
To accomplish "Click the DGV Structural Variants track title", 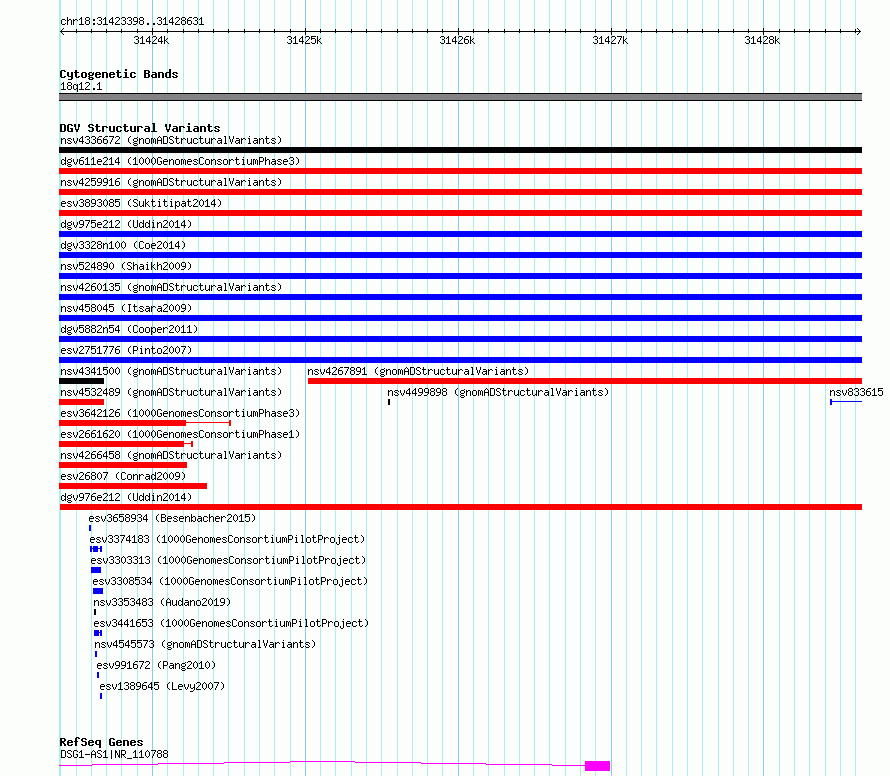I will [x=140, y=128].
